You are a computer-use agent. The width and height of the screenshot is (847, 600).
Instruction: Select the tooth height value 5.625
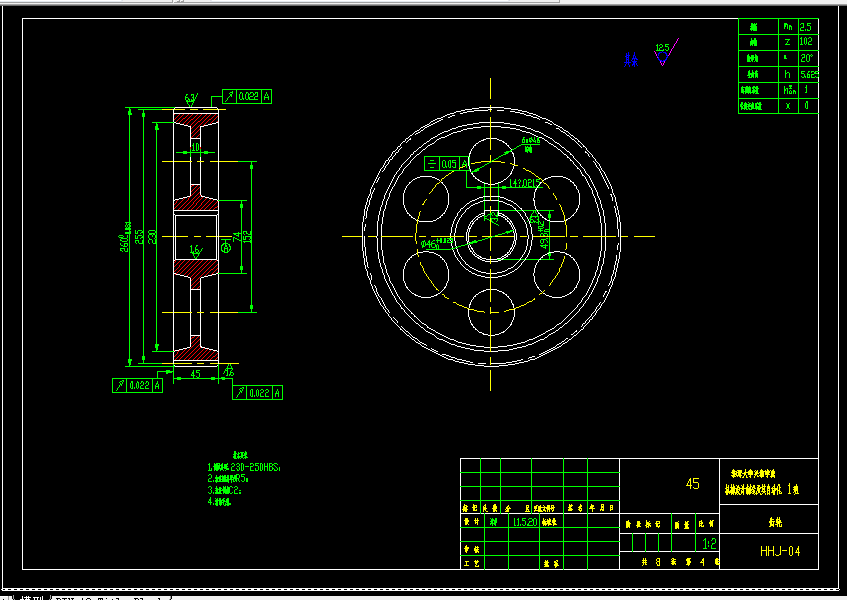click(809, 75)
